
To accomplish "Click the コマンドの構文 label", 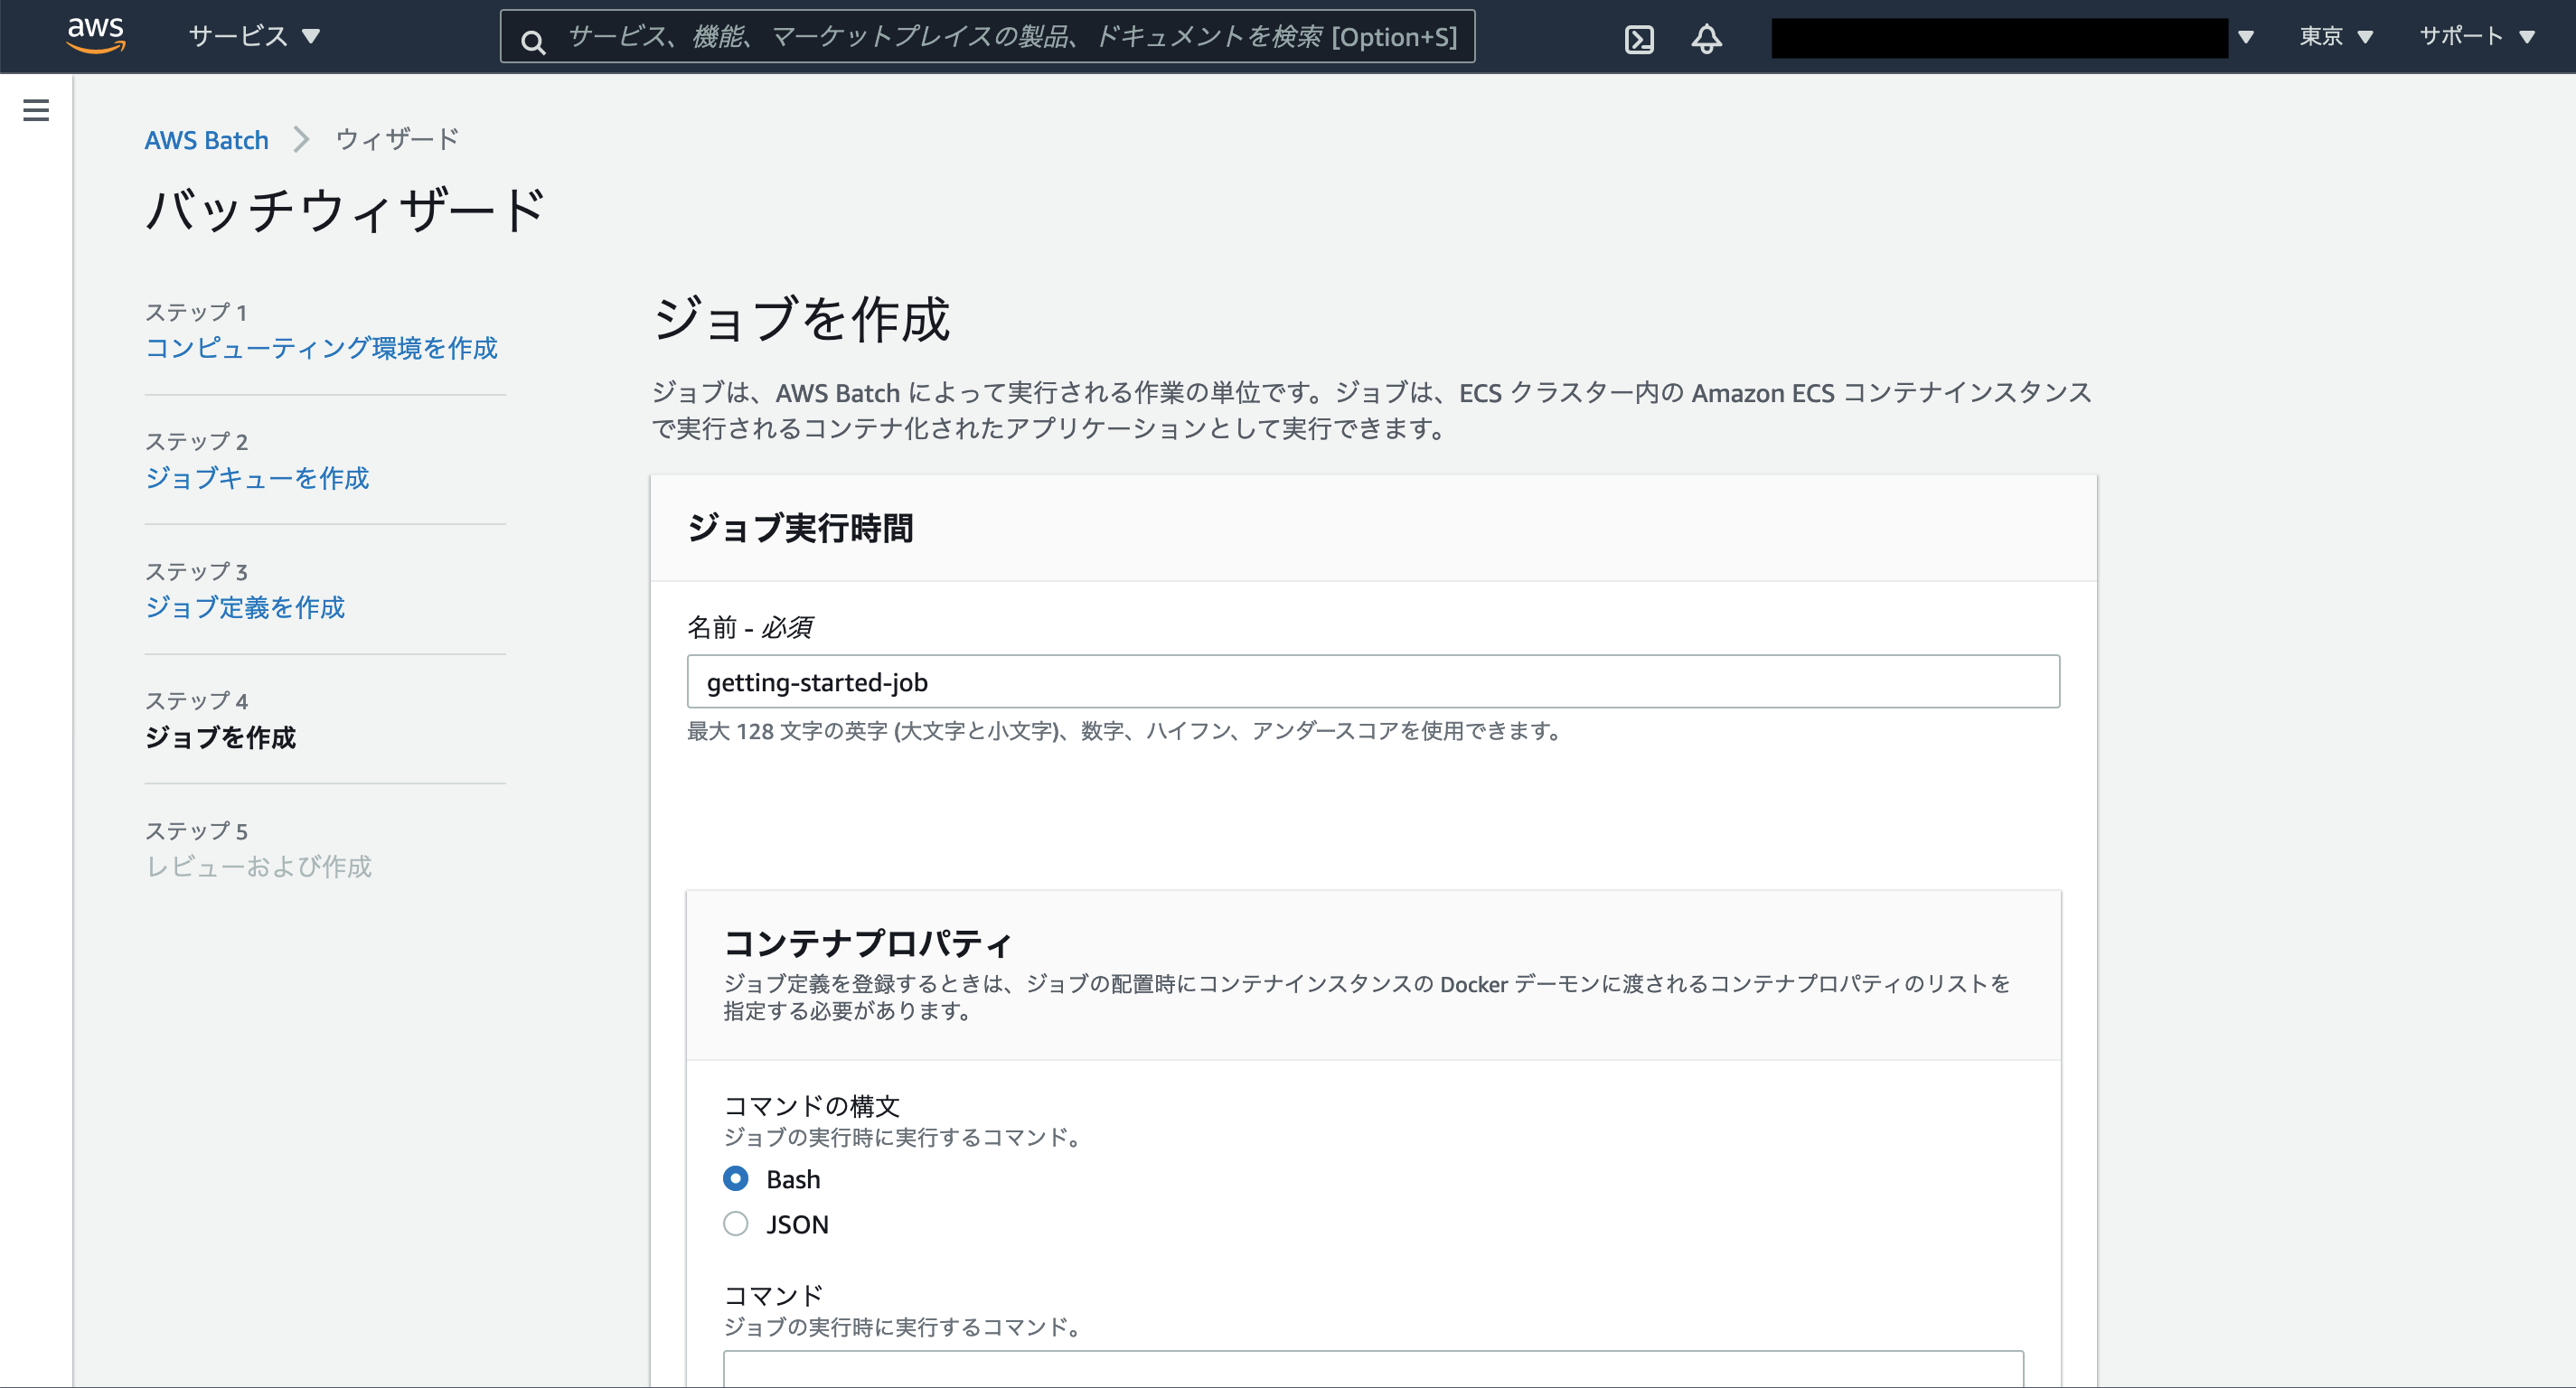I will pos(812,1106).
